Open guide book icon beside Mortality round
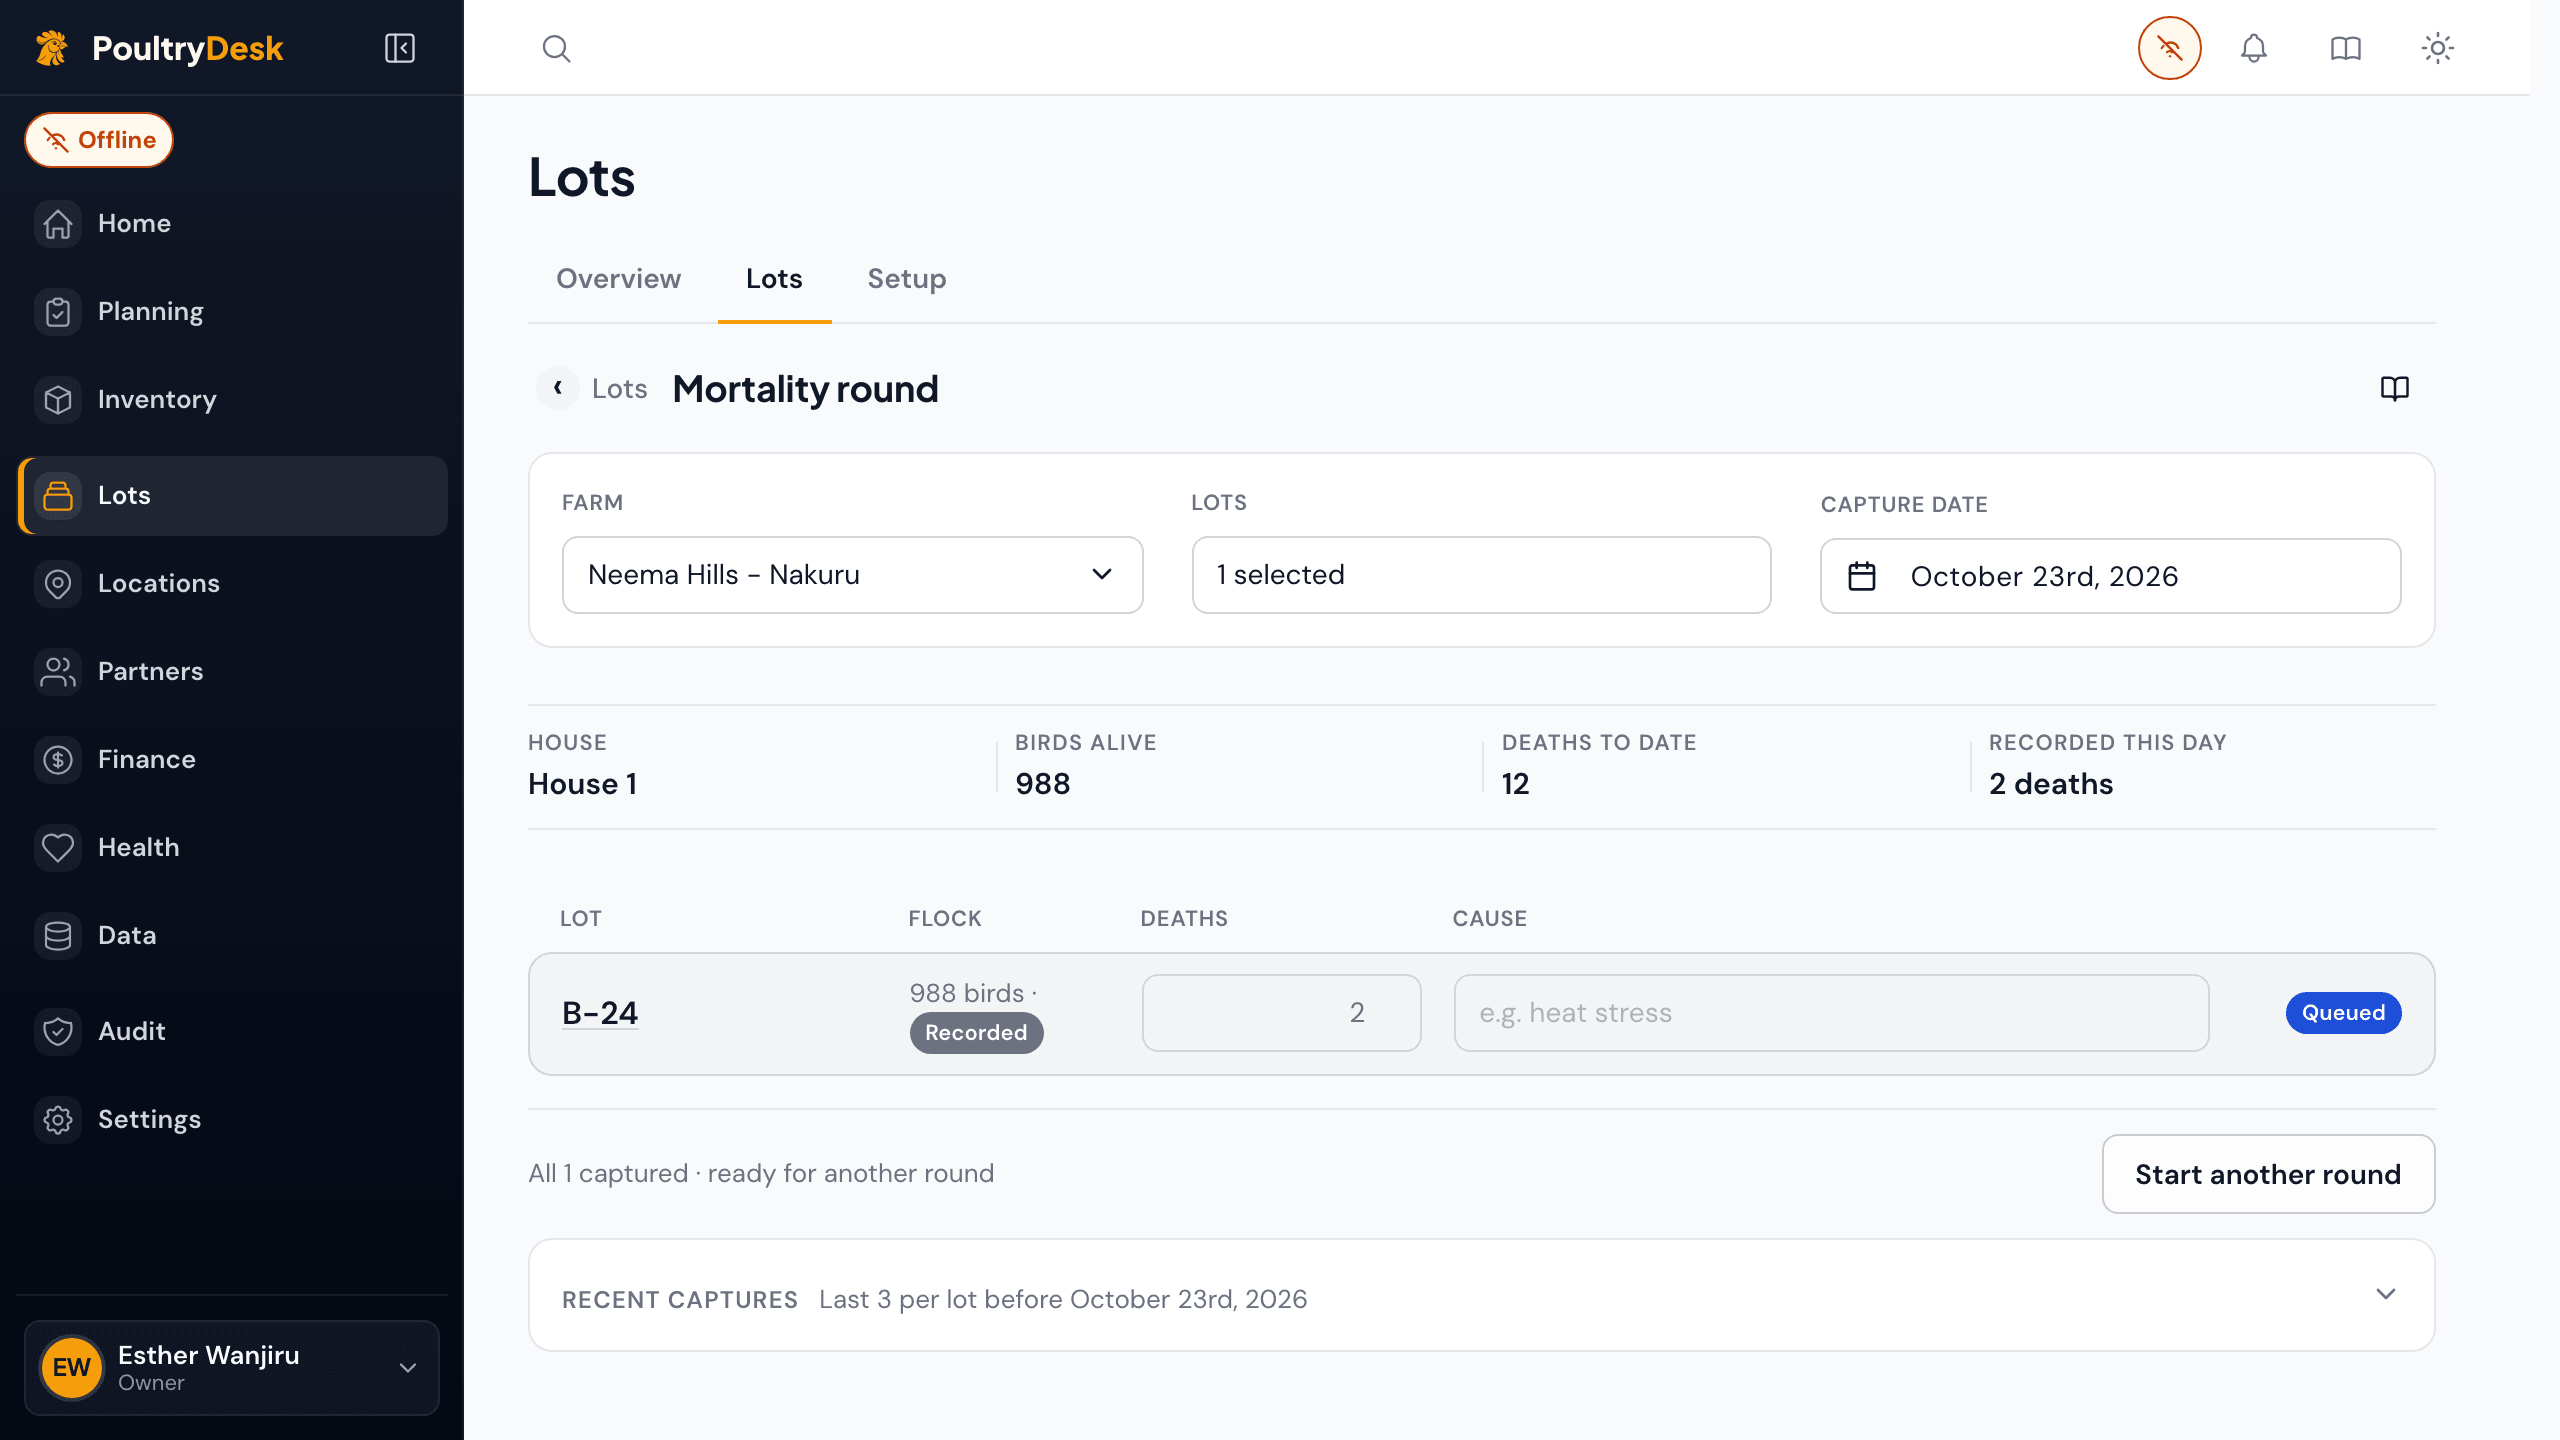The image size is (2560, 1440). click(2394, 388)
